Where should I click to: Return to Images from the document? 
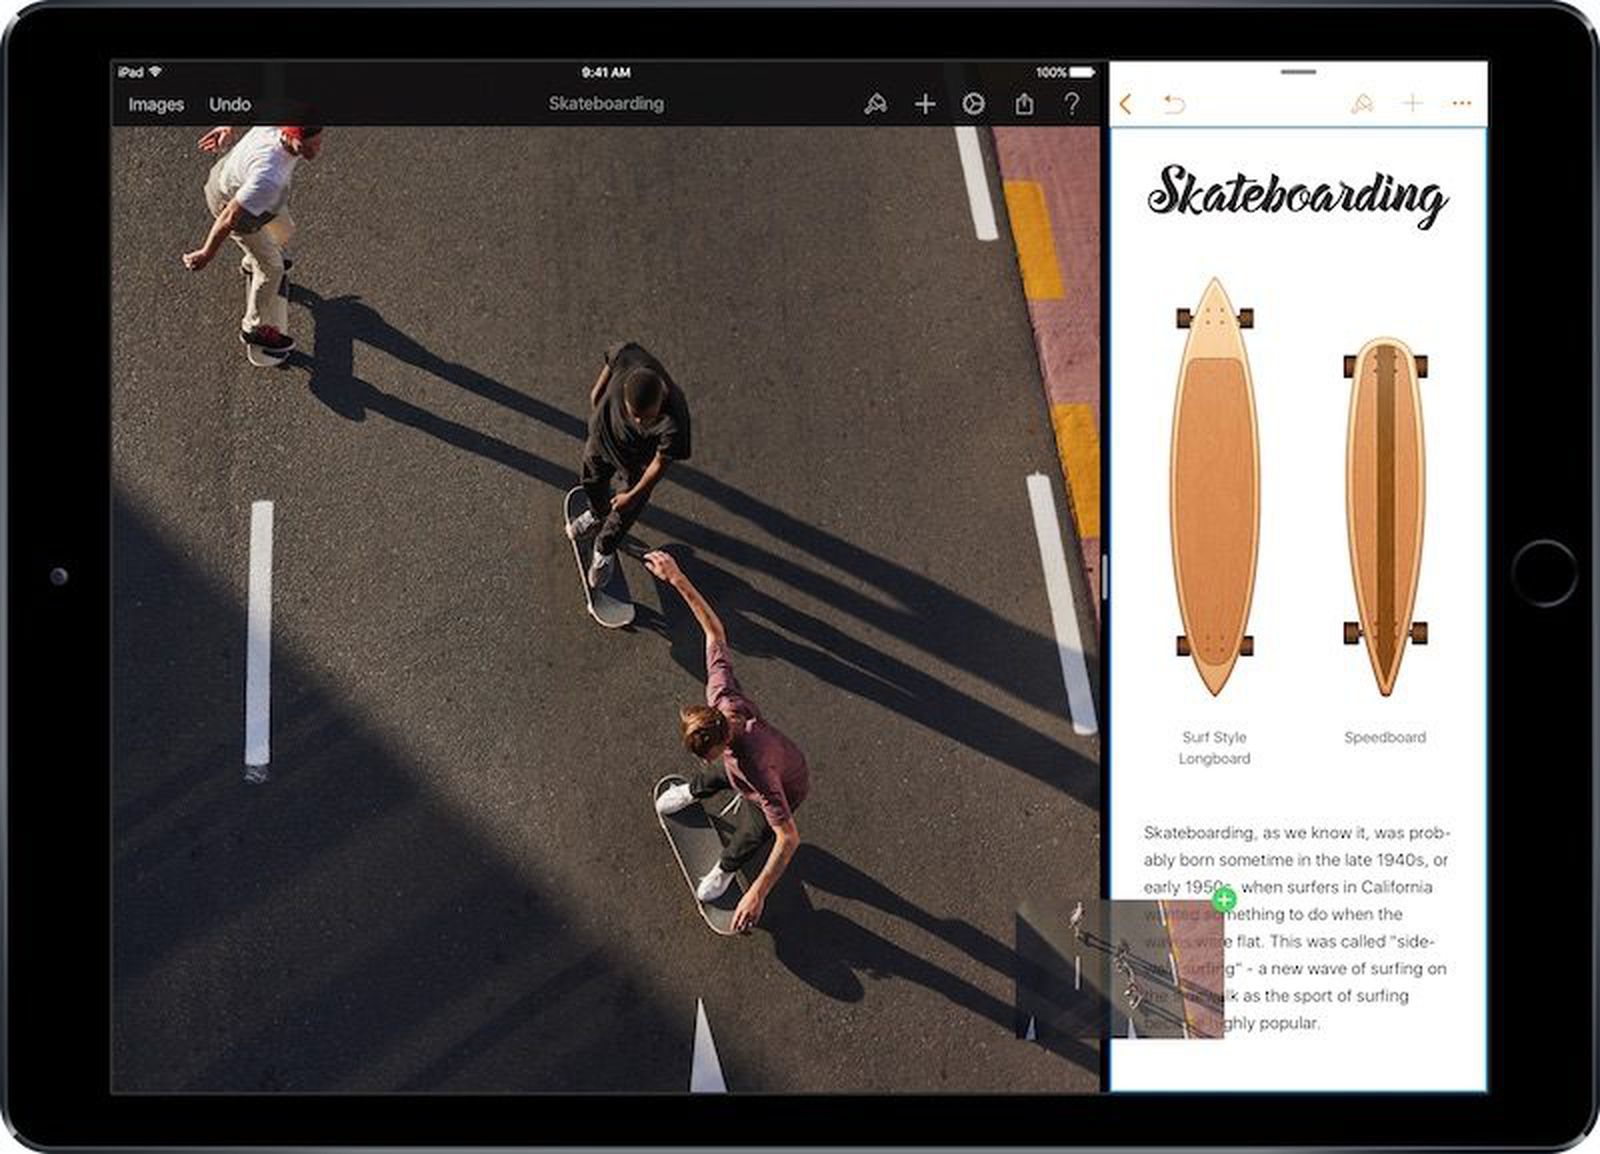pos(155,103)
